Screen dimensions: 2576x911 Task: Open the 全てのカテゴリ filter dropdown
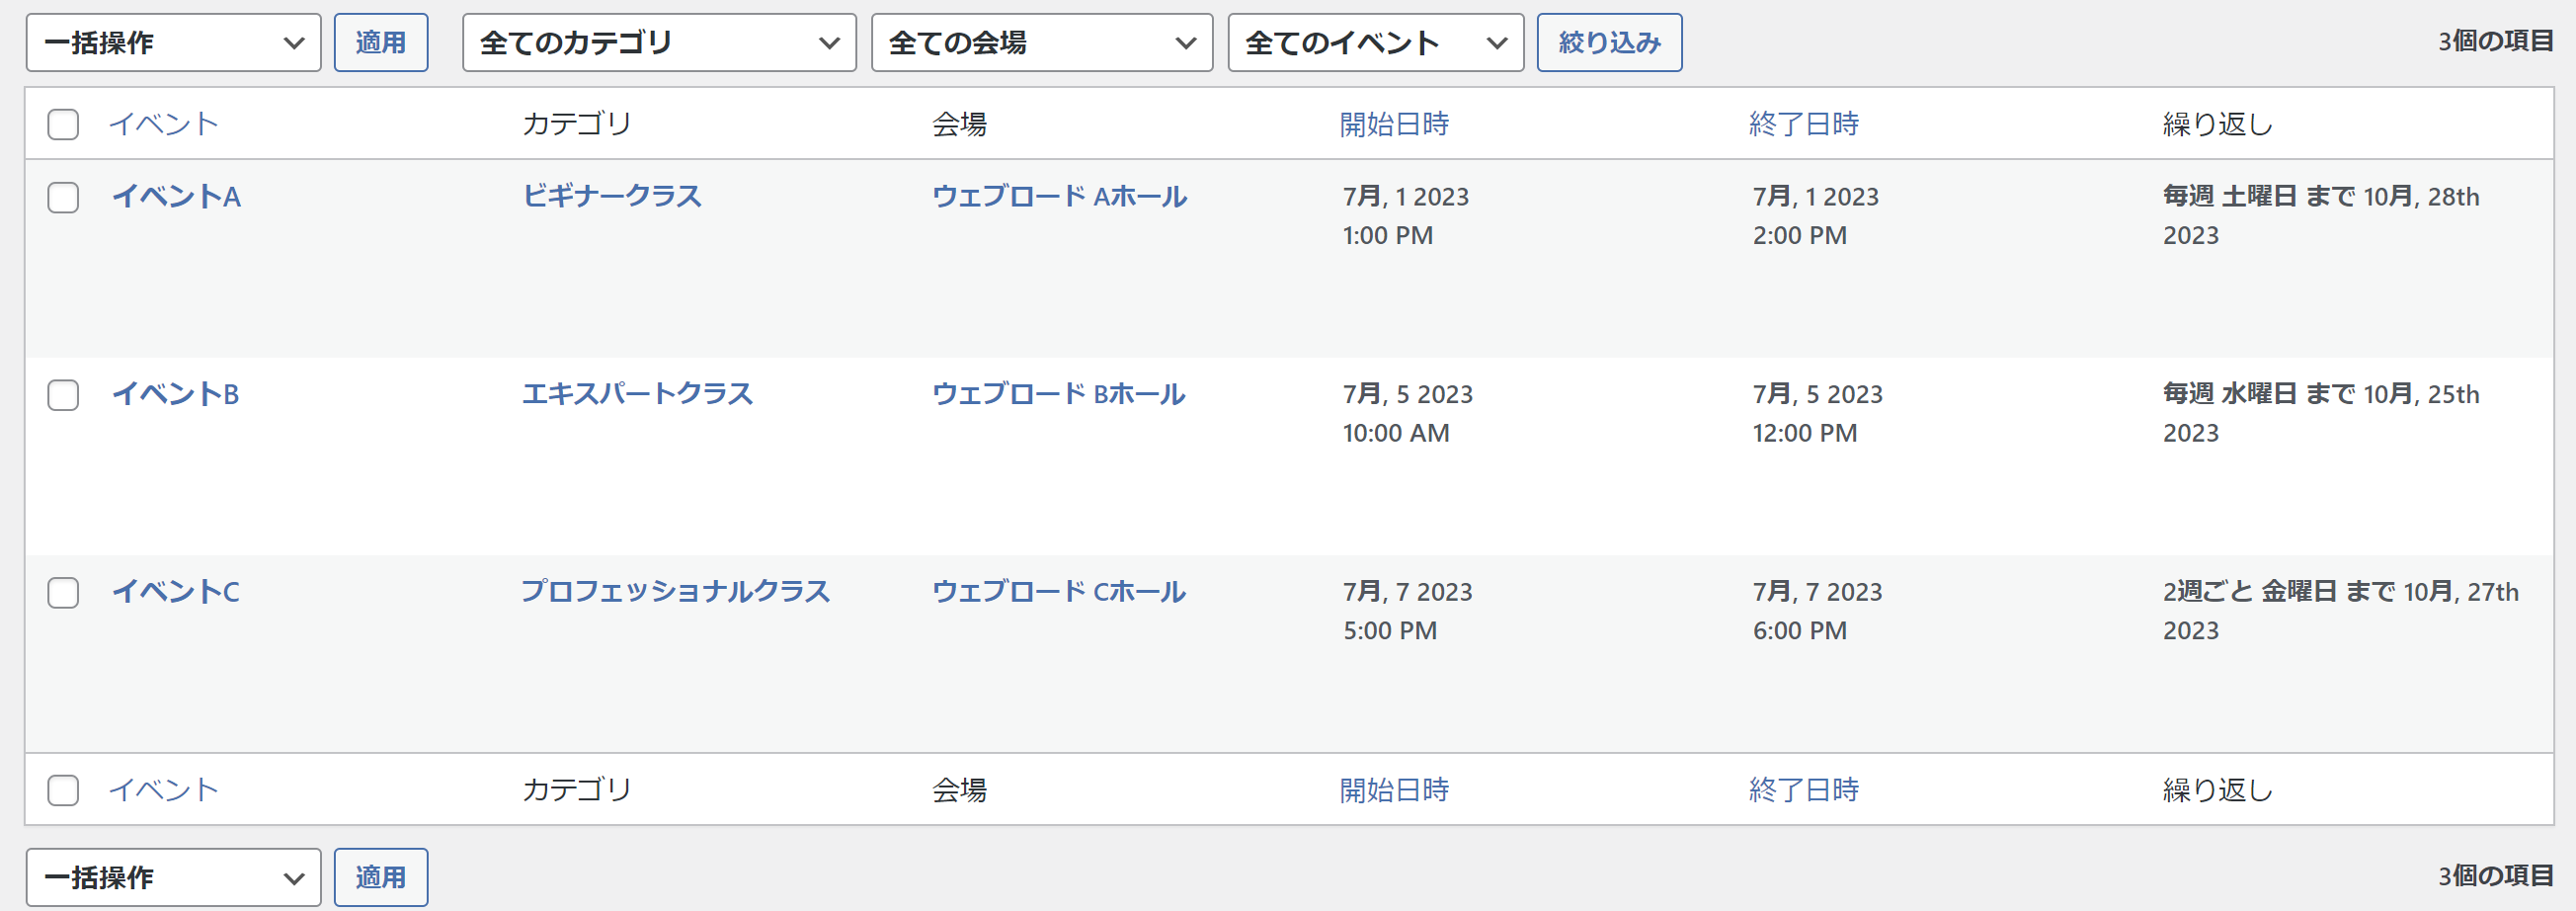coord(658,43)
